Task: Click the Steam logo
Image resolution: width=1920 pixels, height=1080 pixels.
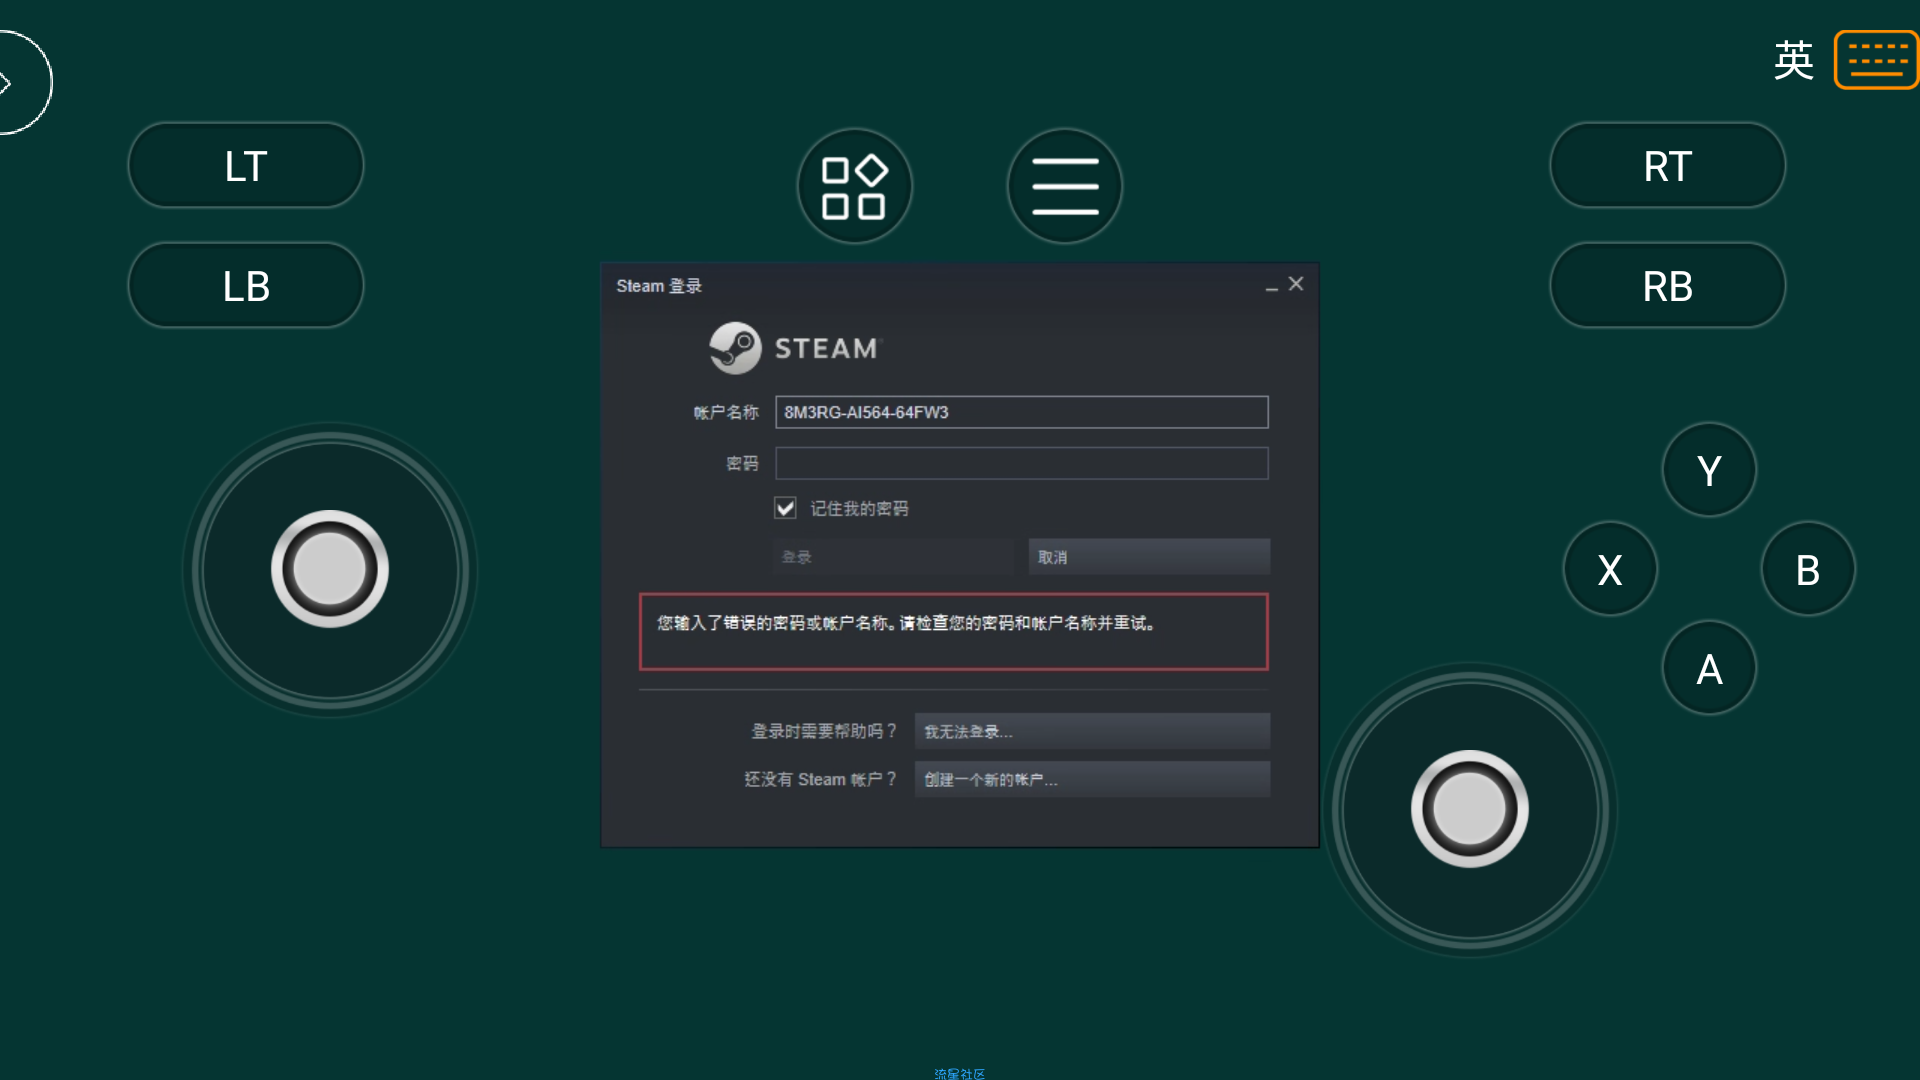Action: click(795, 348)
